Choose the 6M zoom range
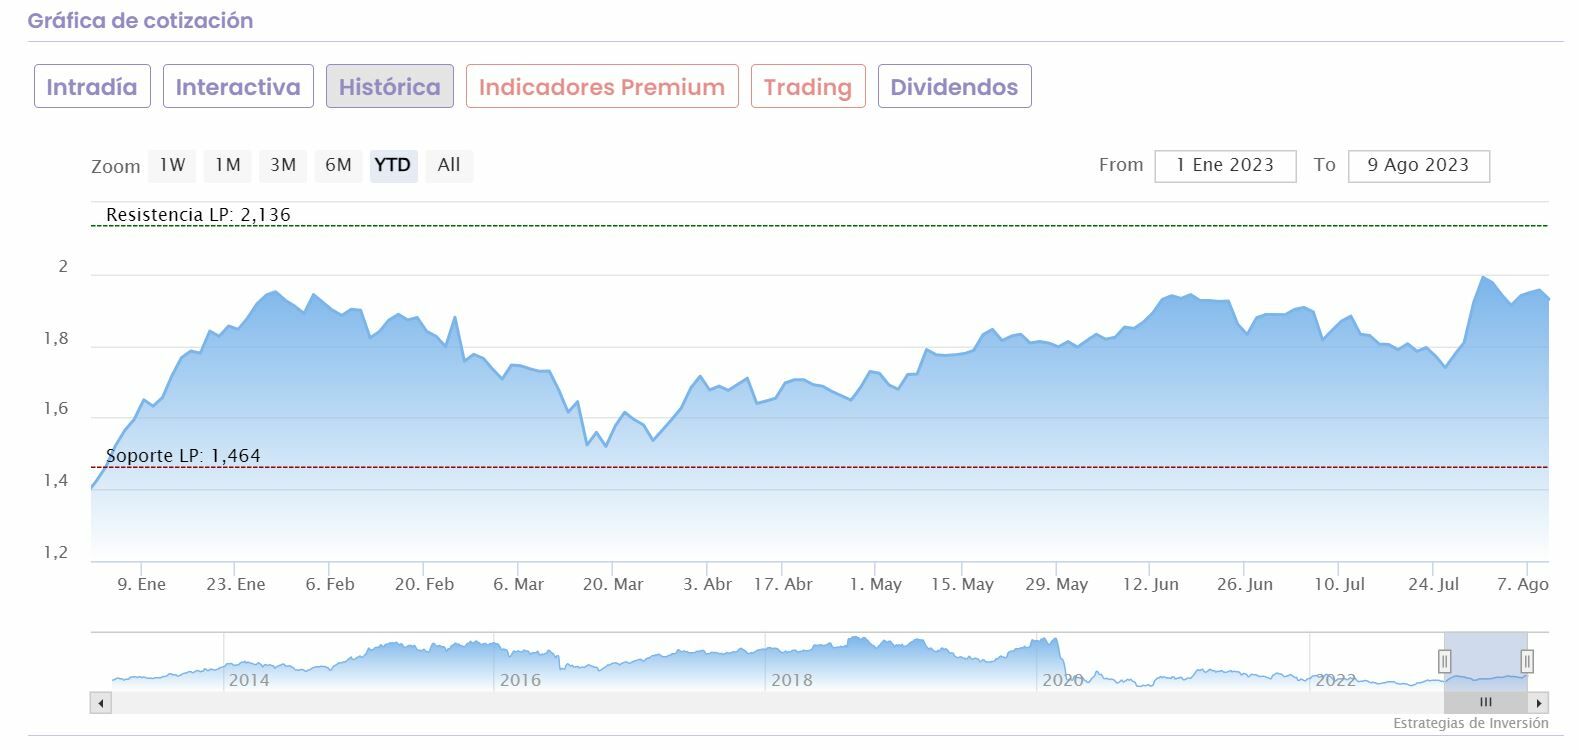 [338, 165]
